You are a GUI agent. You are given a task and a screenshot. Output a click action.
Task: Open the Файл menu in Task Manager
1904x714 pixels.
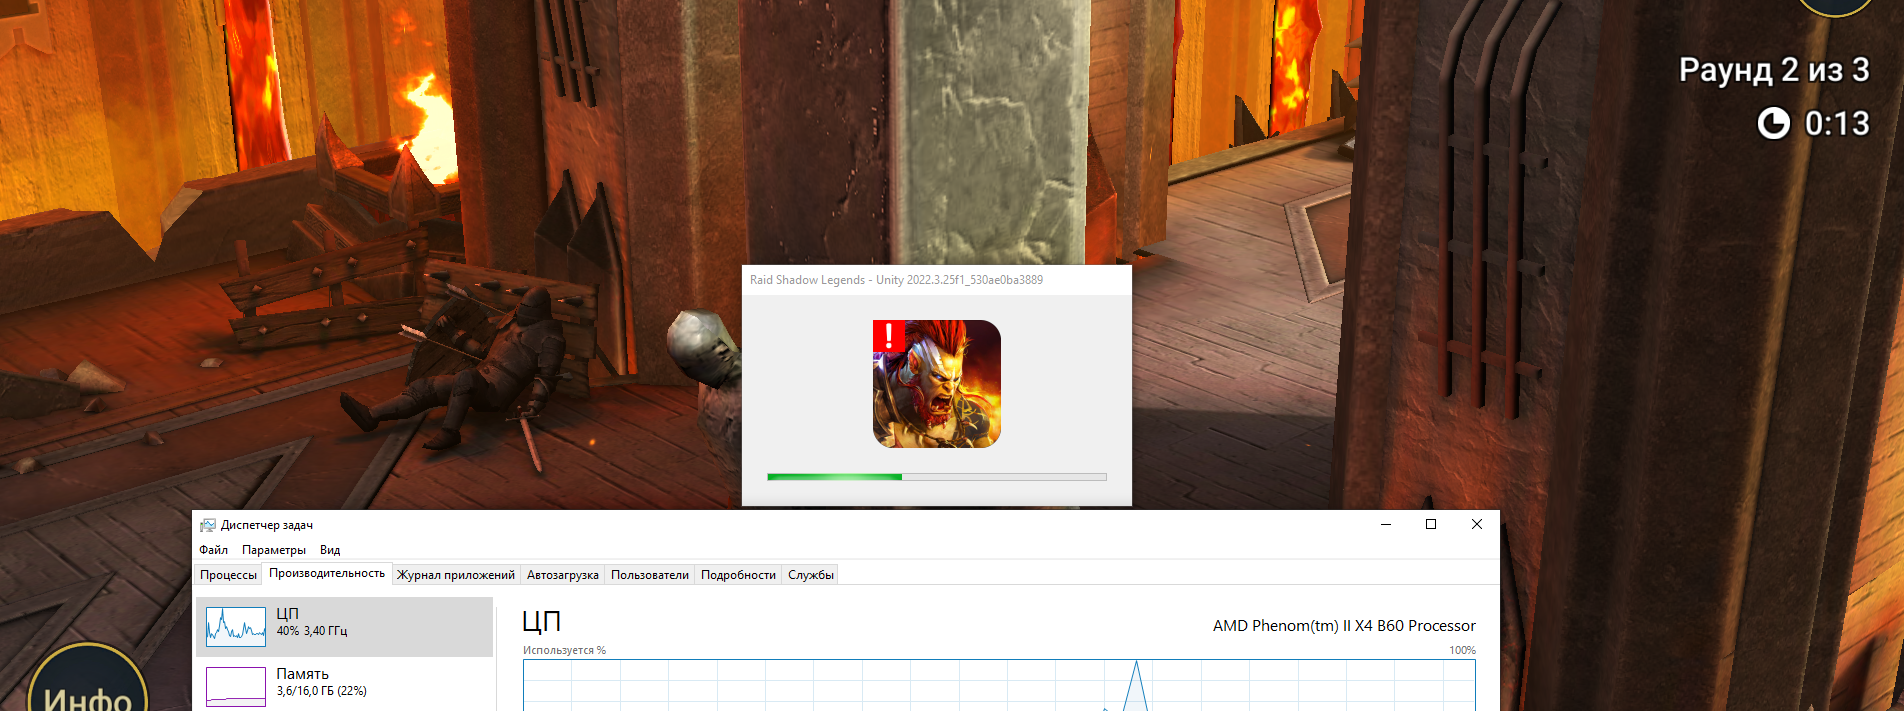(x=213, y=550)
